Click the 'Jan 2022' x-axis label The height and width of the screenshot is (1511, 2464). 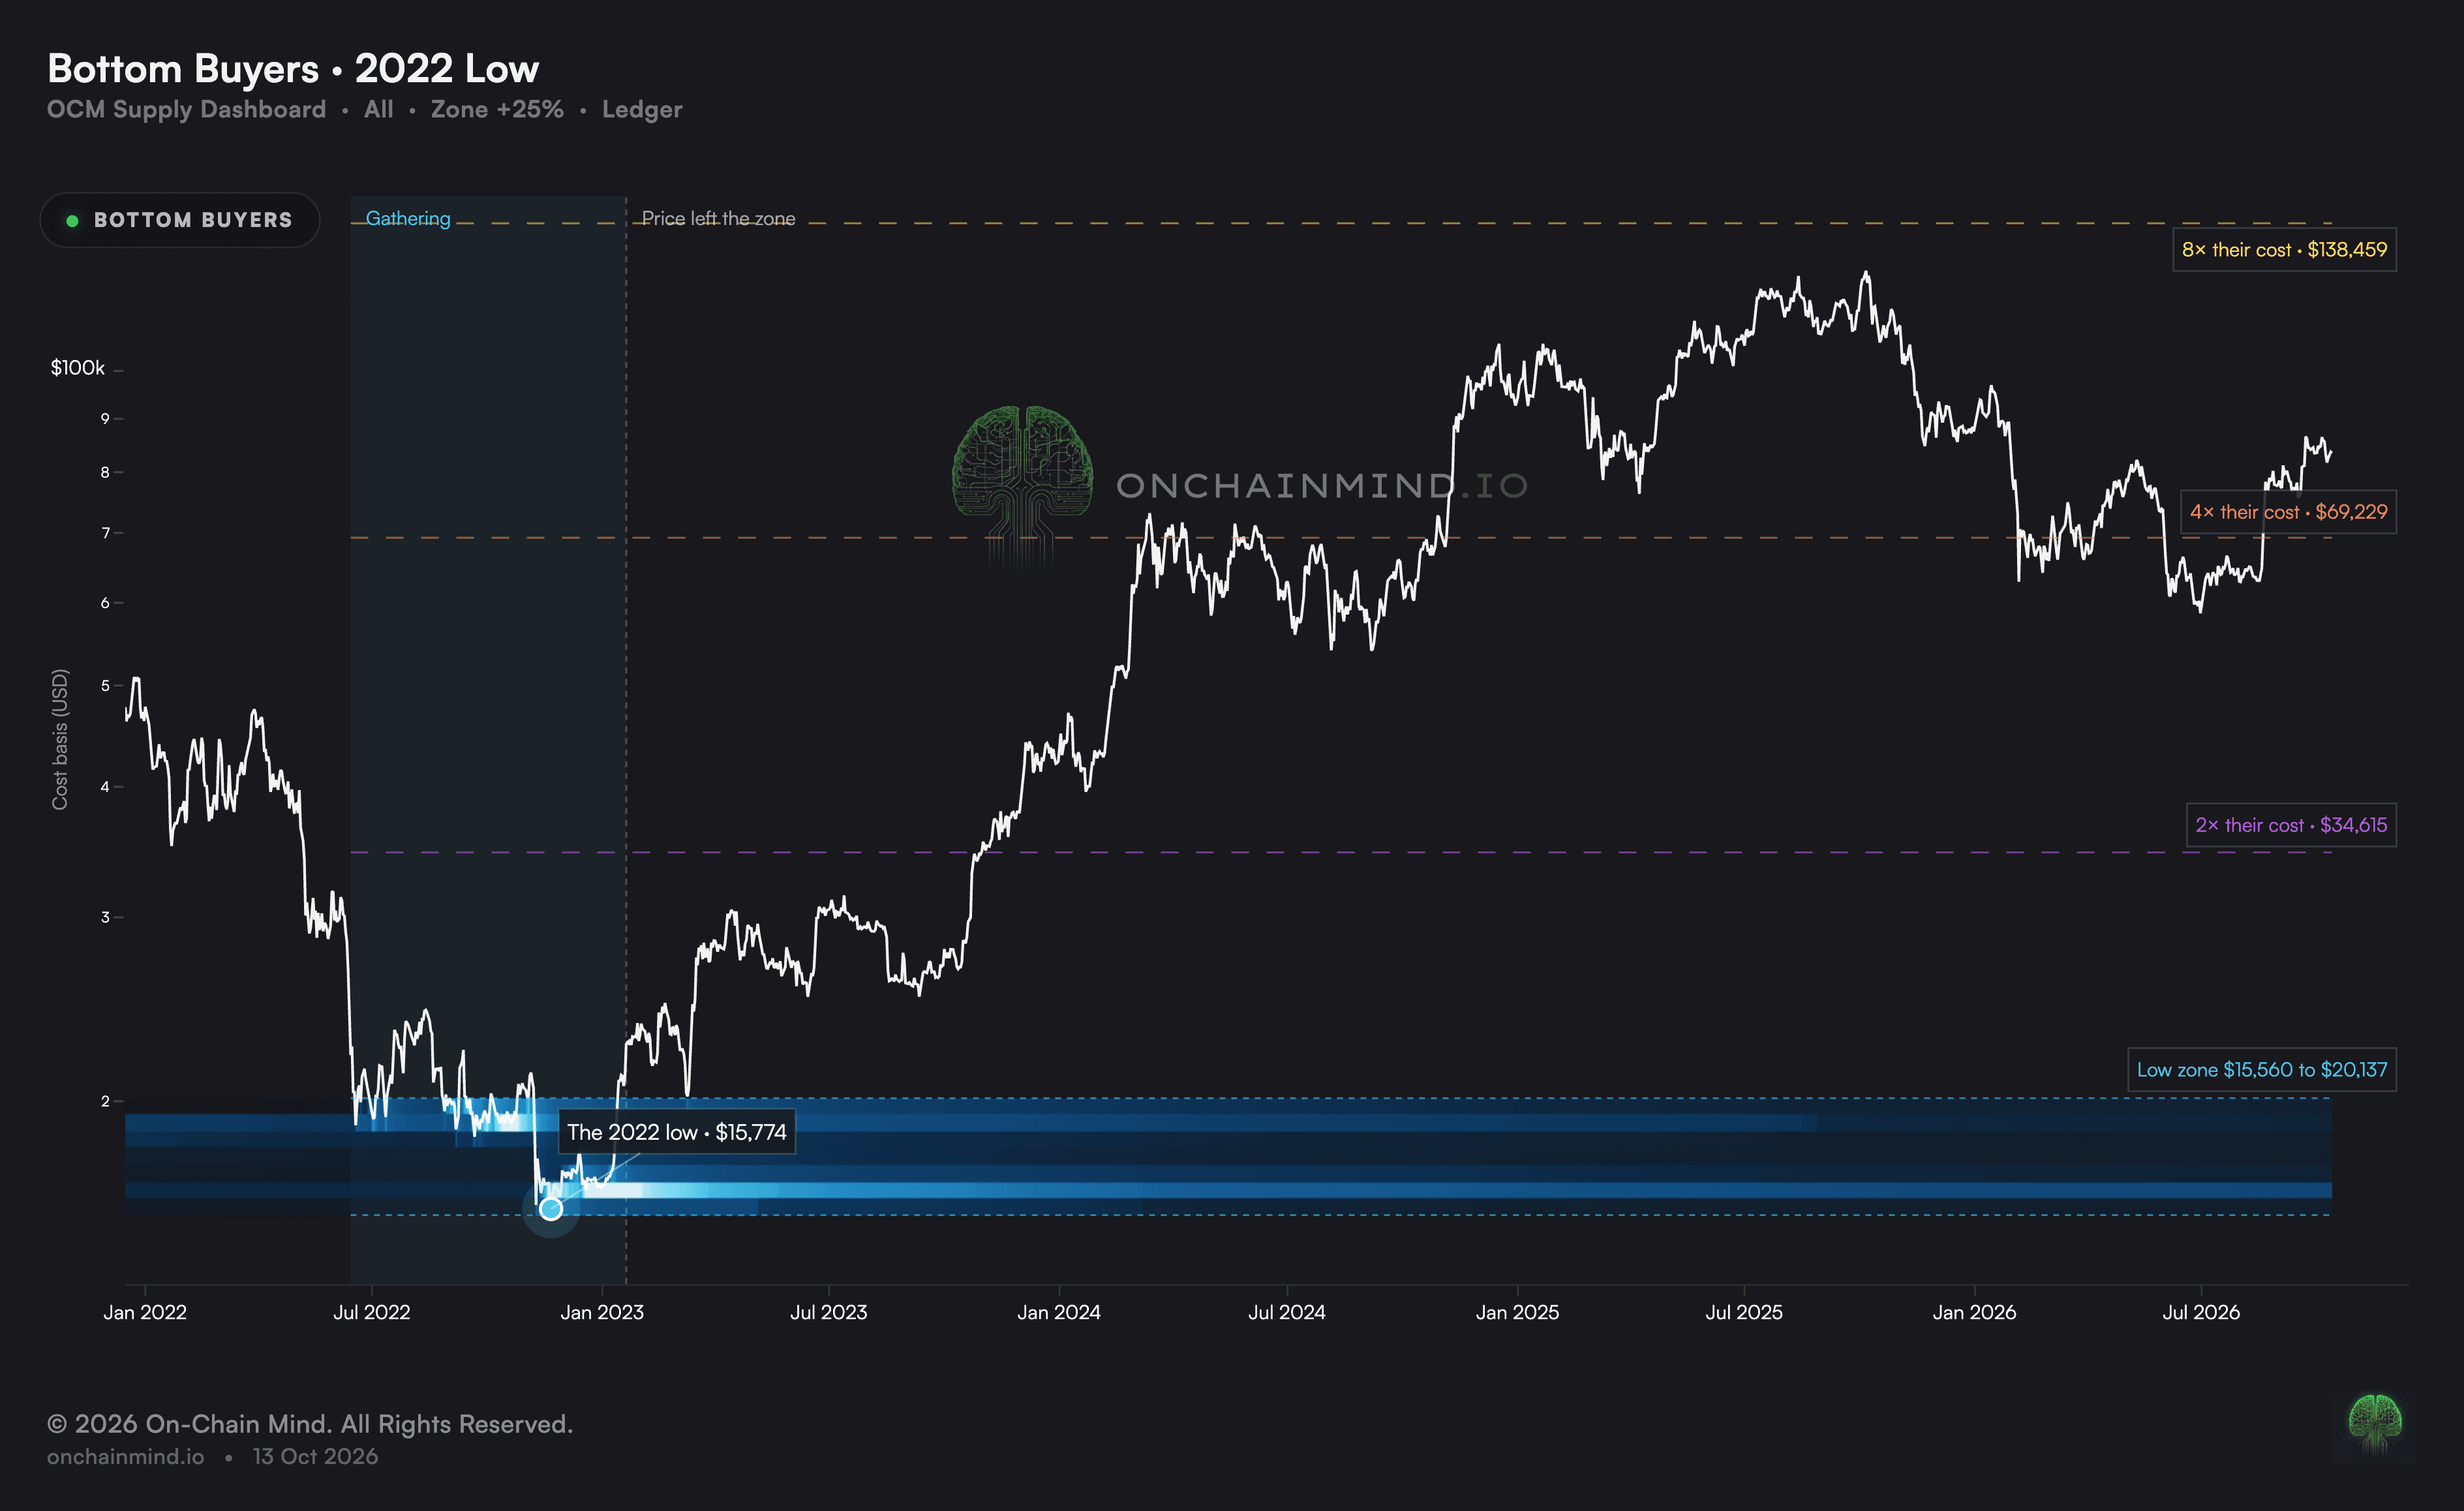pos(145,1312)
